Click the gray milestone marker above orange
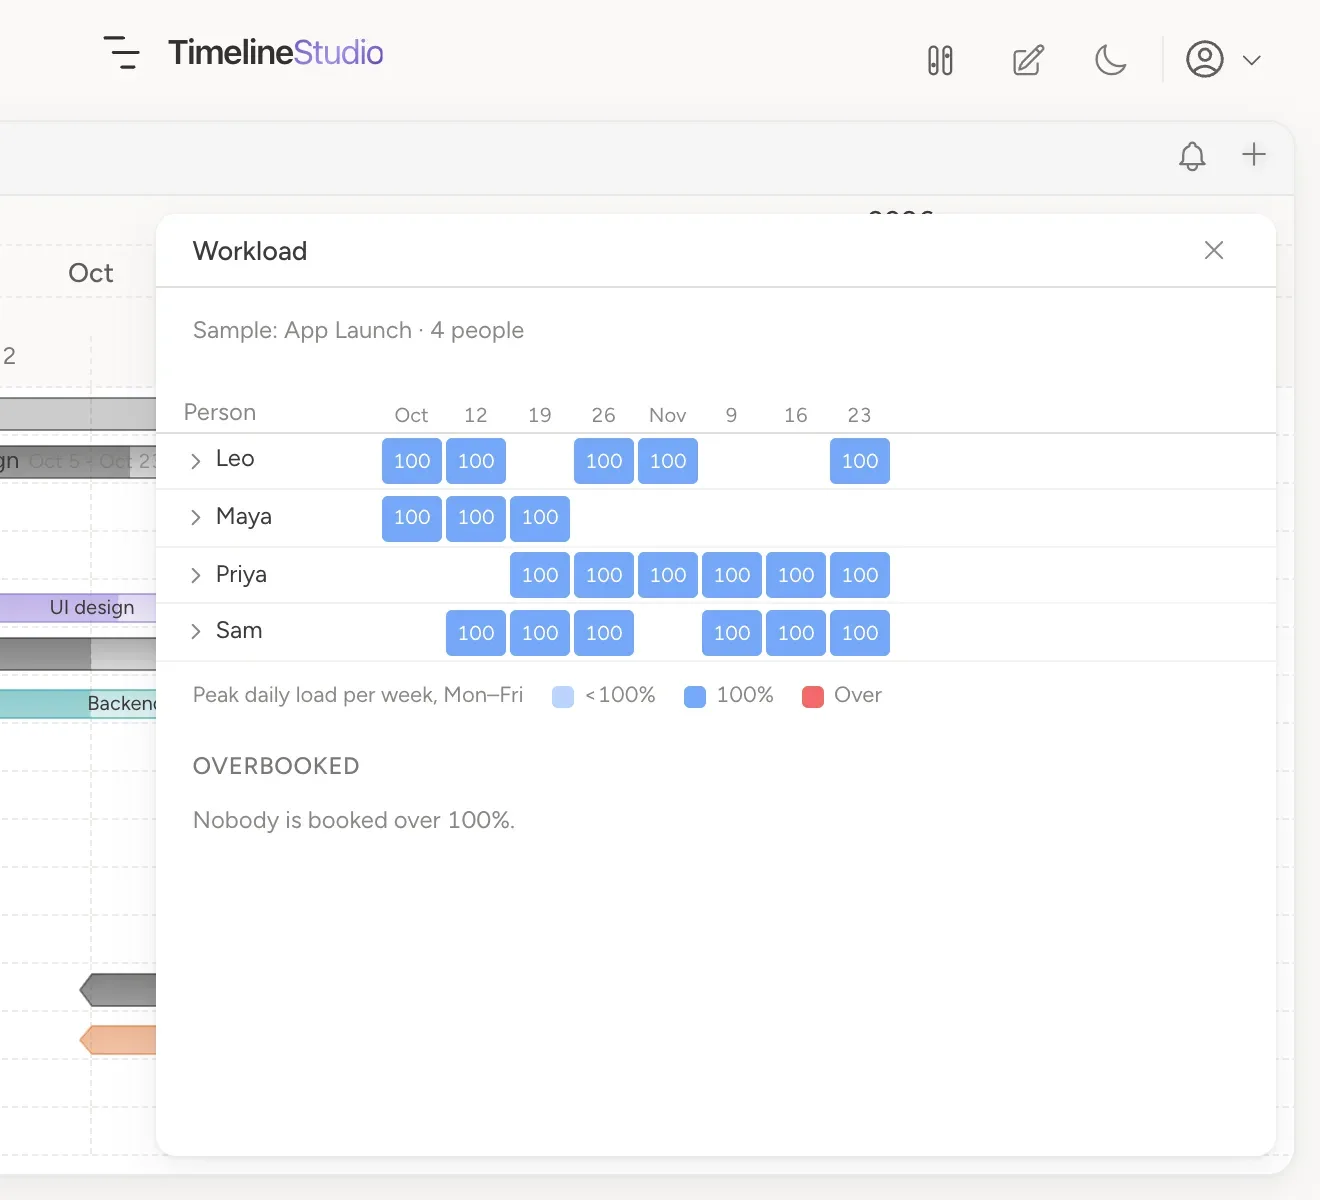This screenshot has width=1320, height=1200. coord(118,990)
